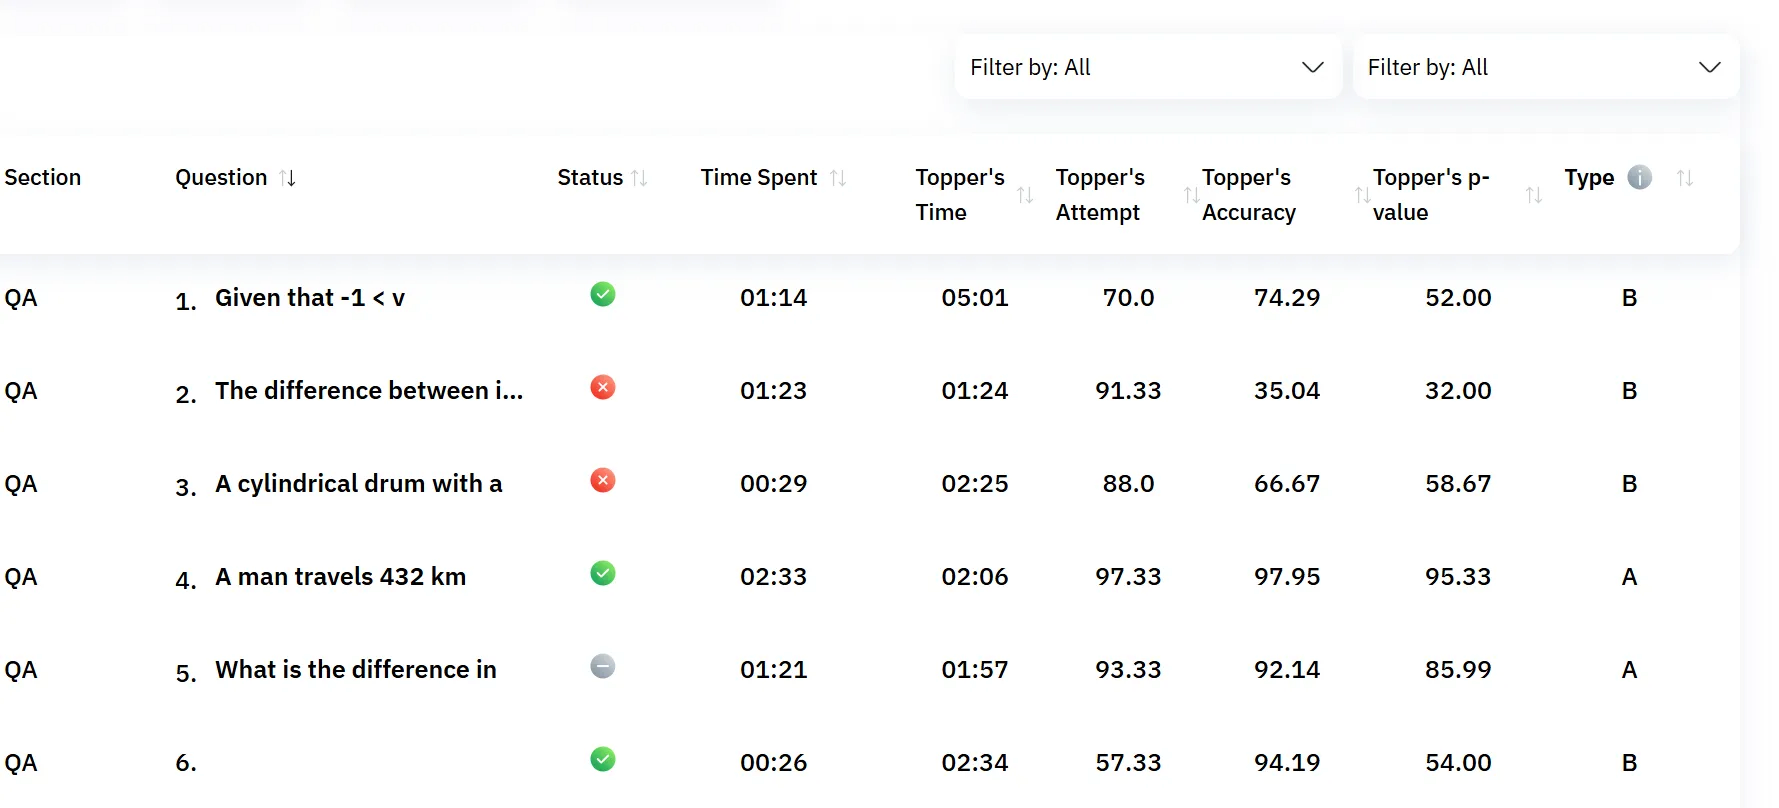Click question 2 incorrect status icon

[x=603, y=387]
